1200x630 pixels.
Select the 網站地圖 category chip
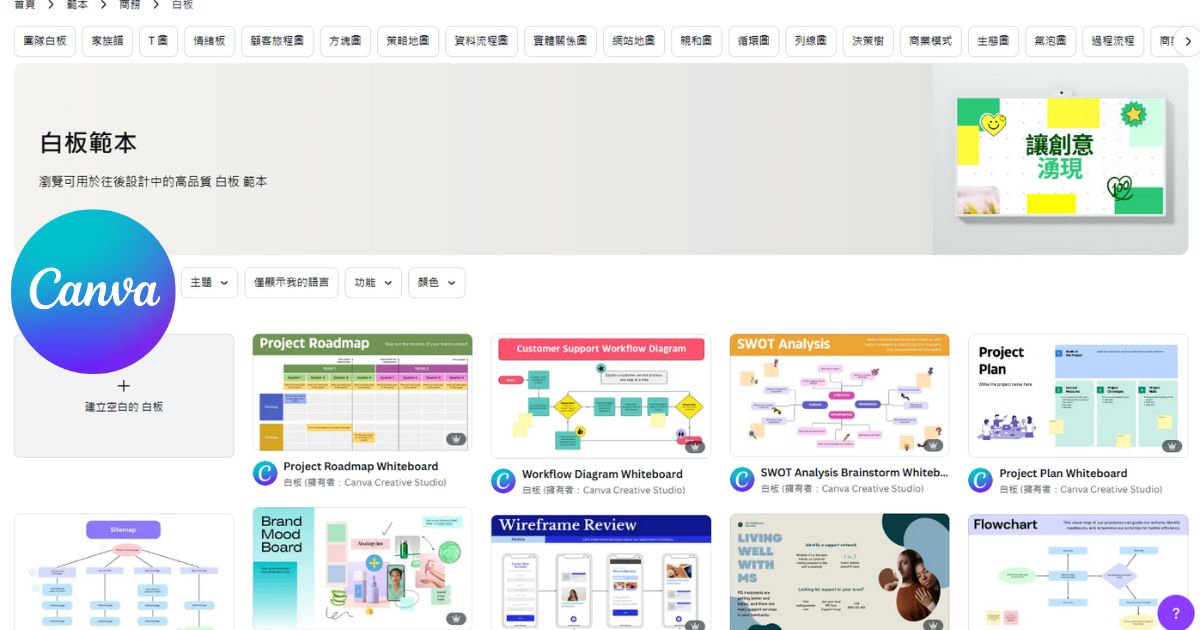(x=634, y=42)
